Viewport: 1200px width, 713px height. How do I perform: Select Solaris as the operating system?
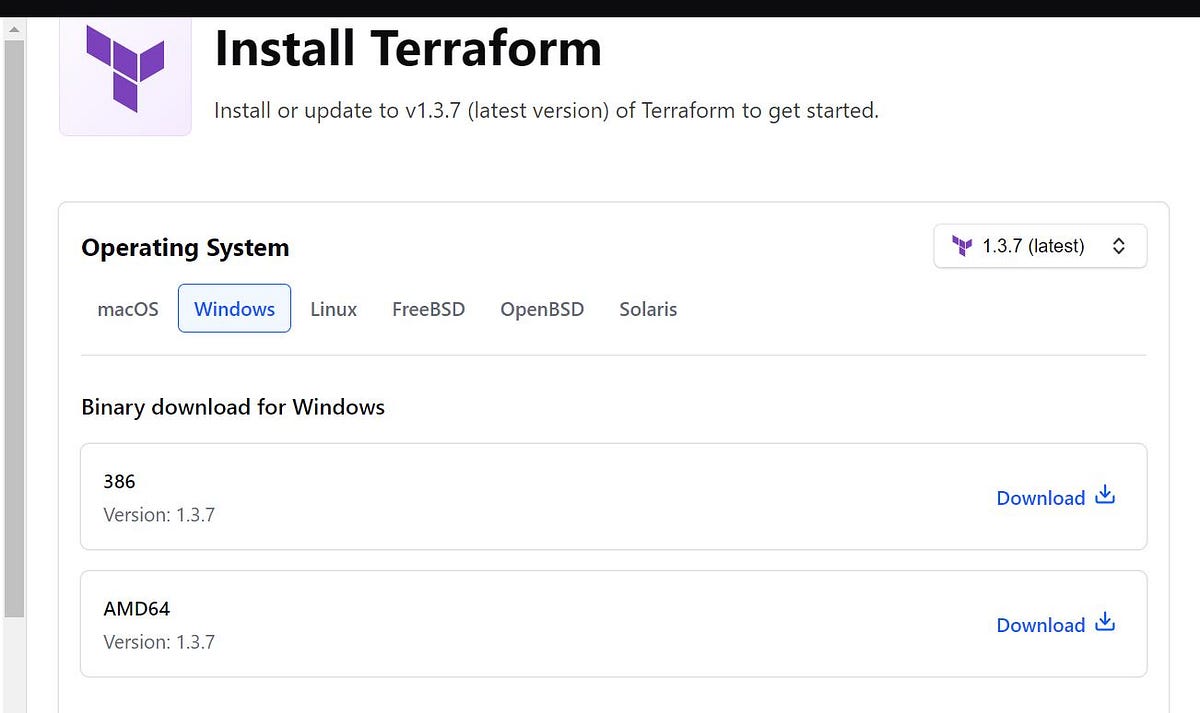[x=648, y=309]
